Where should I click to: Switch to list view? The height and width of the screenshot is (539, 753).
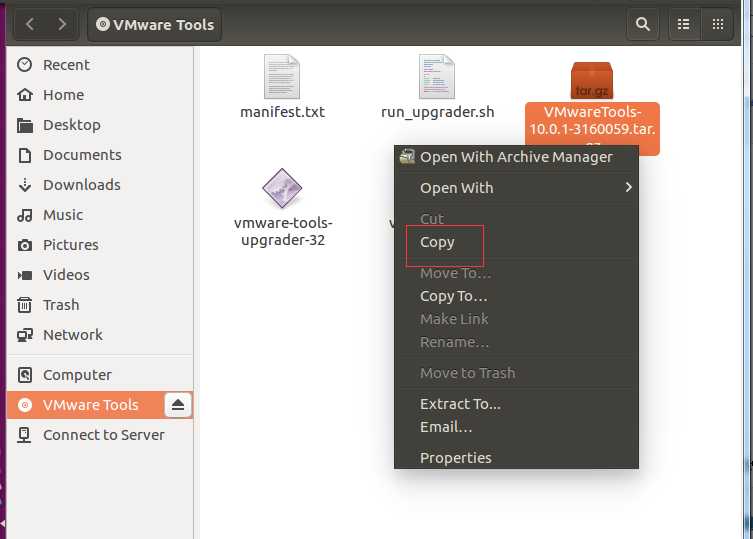pos(684,24)
